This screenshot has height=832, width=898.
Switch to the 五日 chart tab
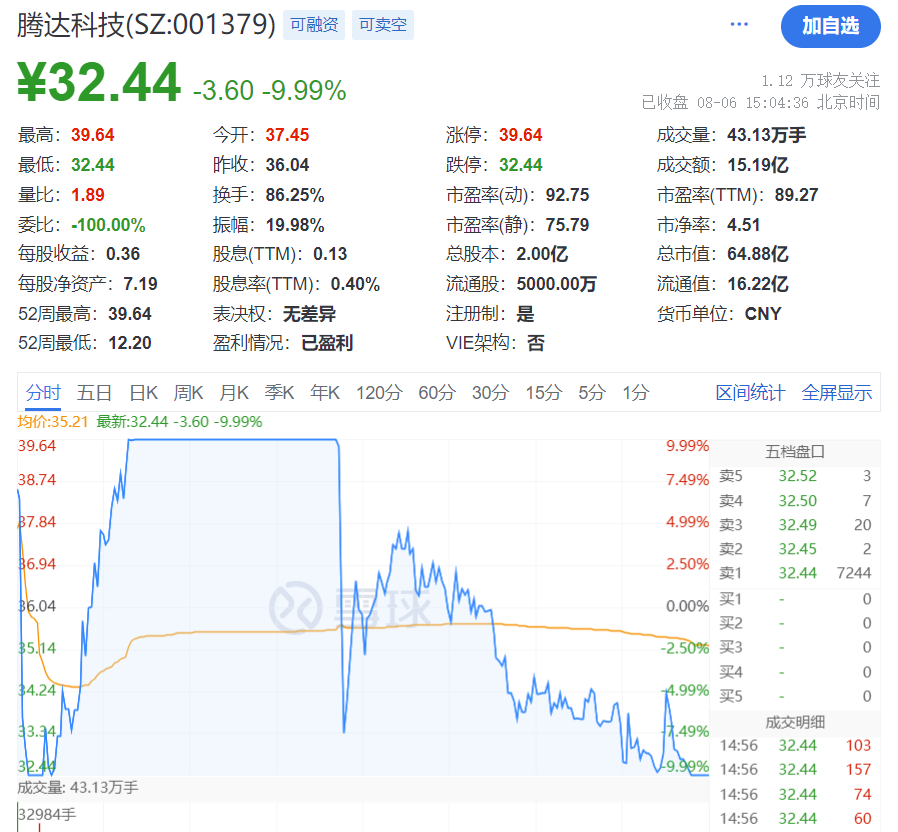(x=94, y=393)
